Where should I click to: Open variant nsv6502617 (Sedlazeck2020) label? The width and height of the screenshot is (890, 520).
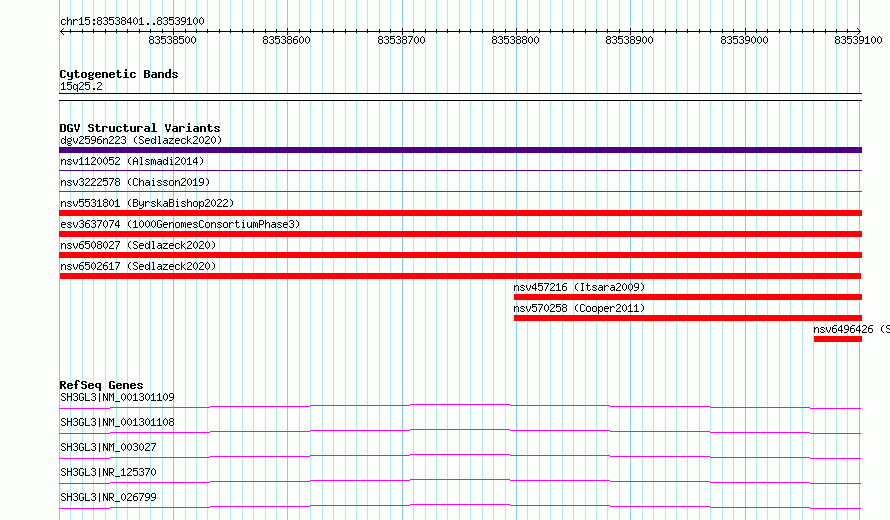pos(138,266)
